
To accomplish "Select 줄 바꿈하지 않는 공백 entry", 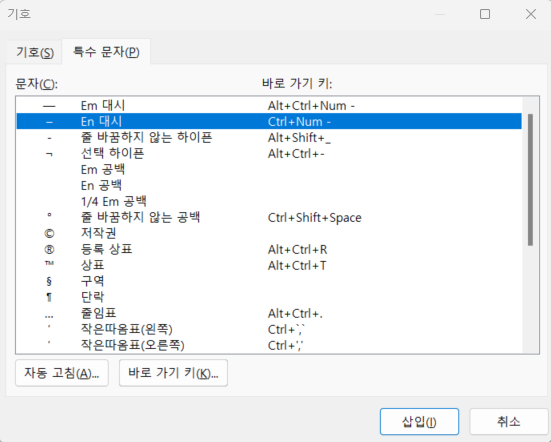I will 269,217.
